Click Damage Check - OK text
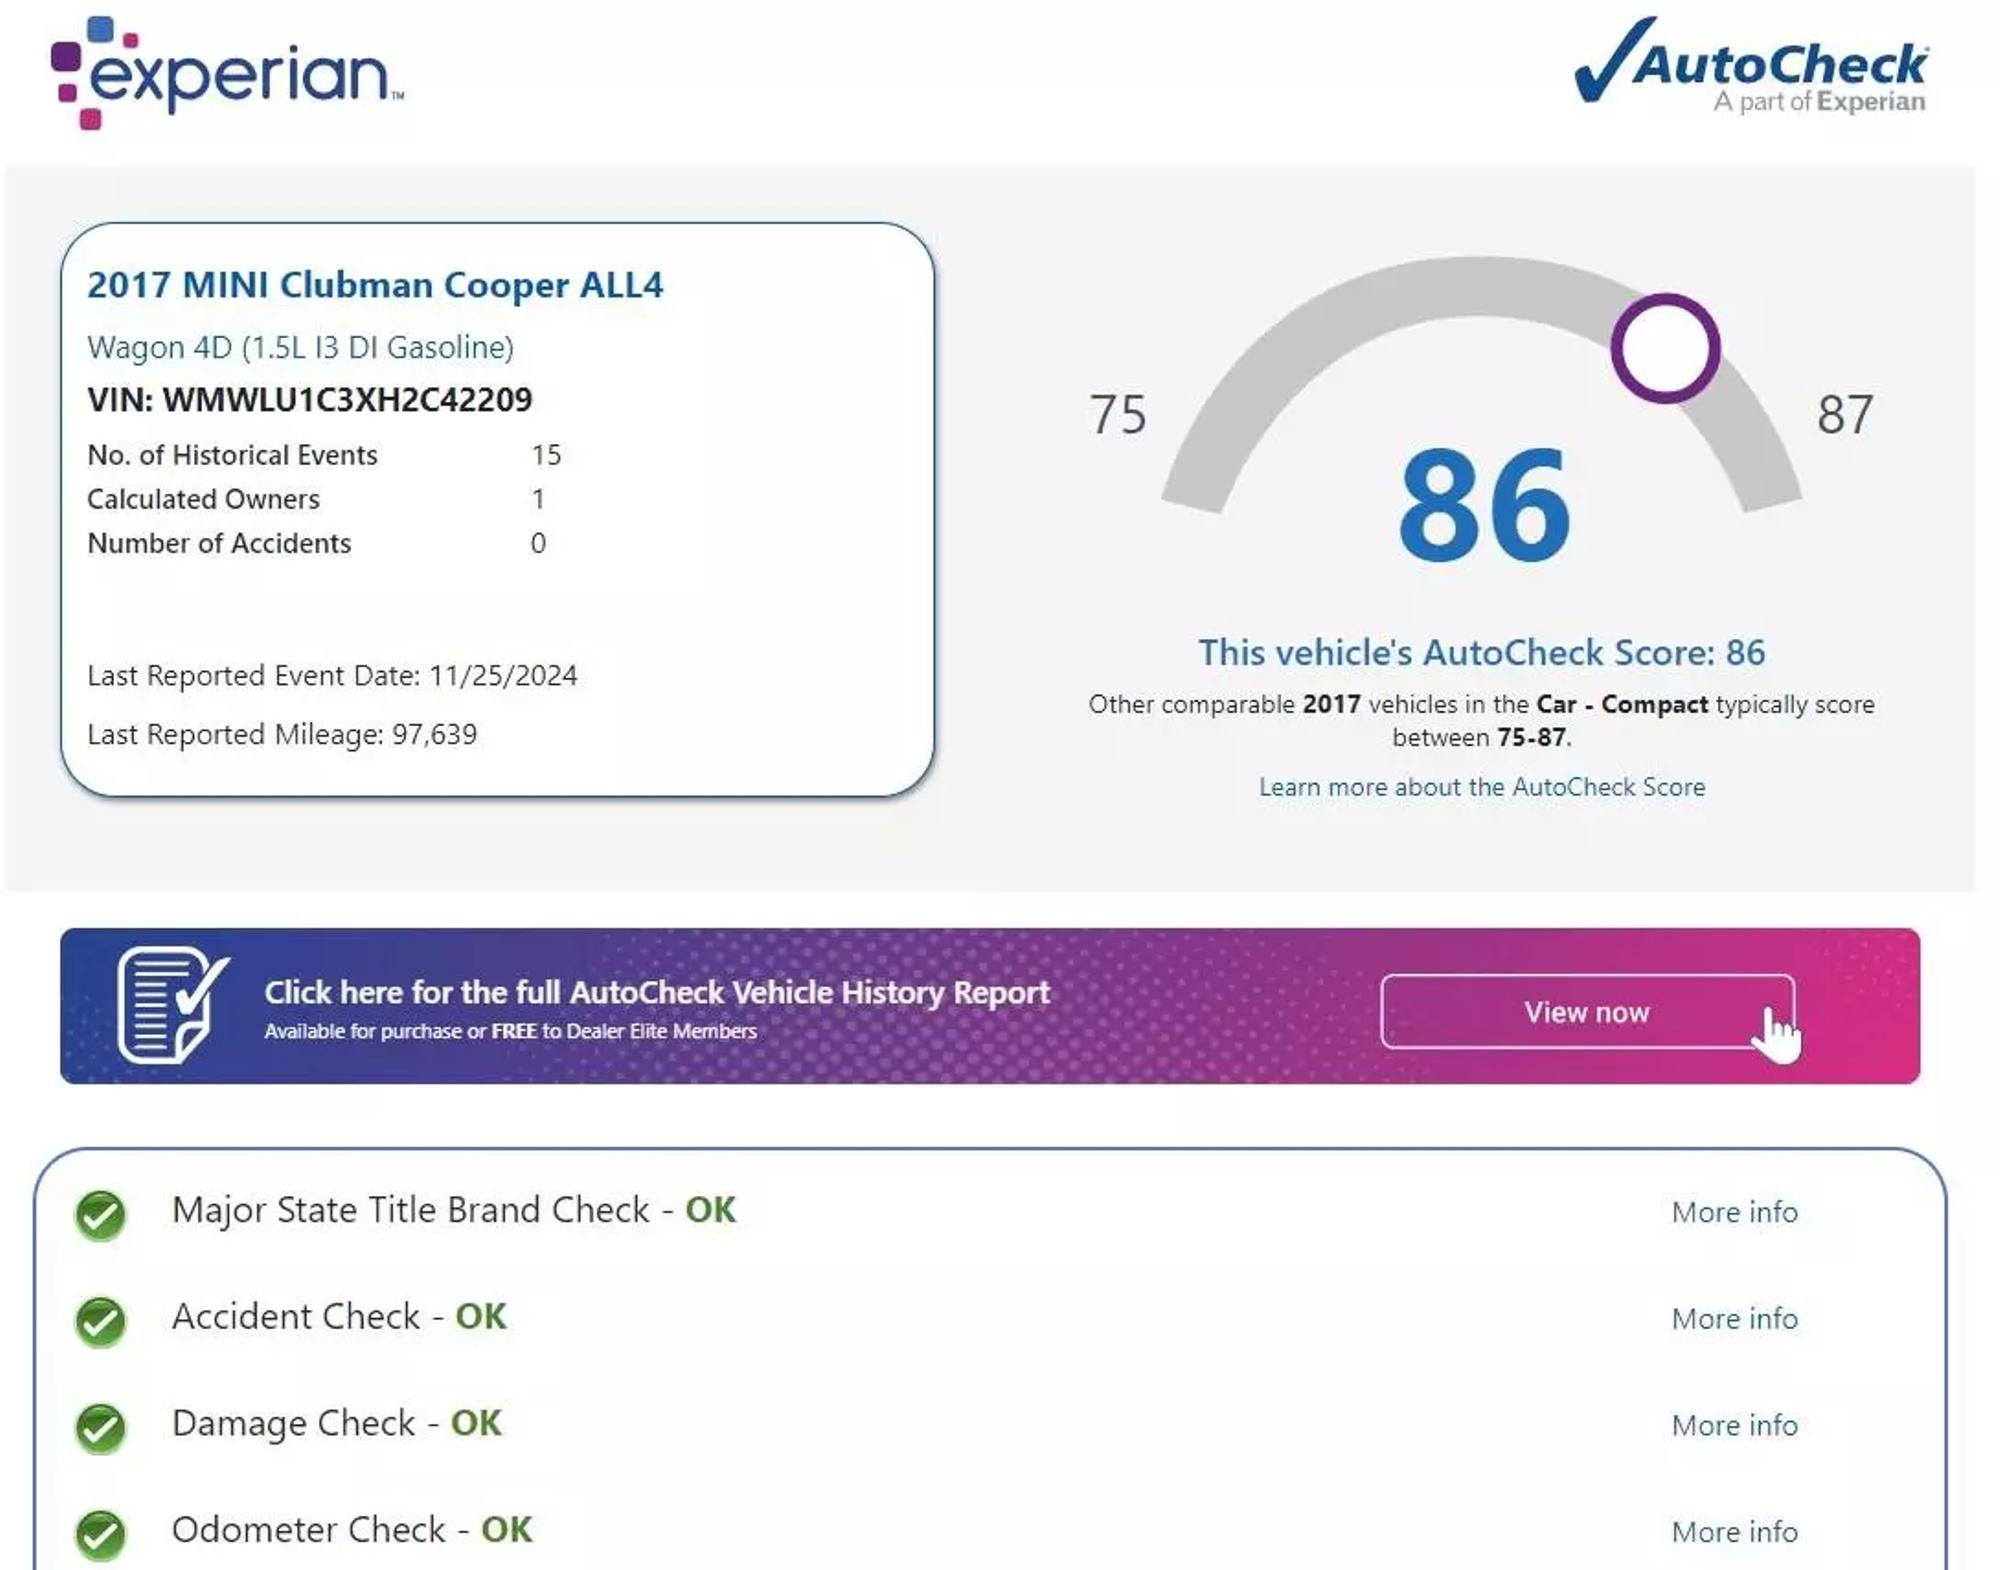Screen dimensions: 2000x1570 click(337, 1424)
